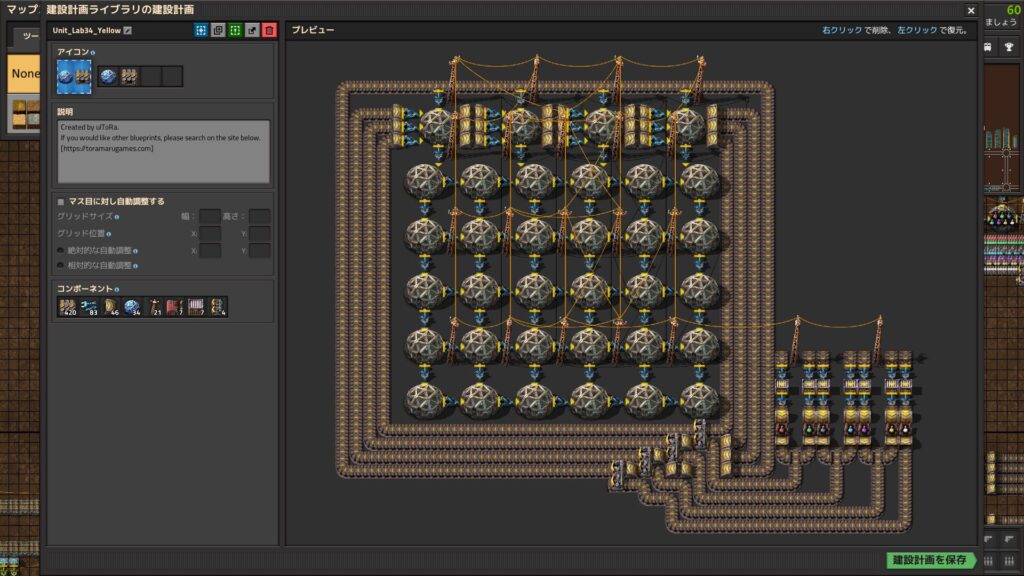Click the pencil icon to rename Unit_Lab34_Yellow
Image resolution: width=1024 pixels, height=576 pixels.
click(128, 30)
